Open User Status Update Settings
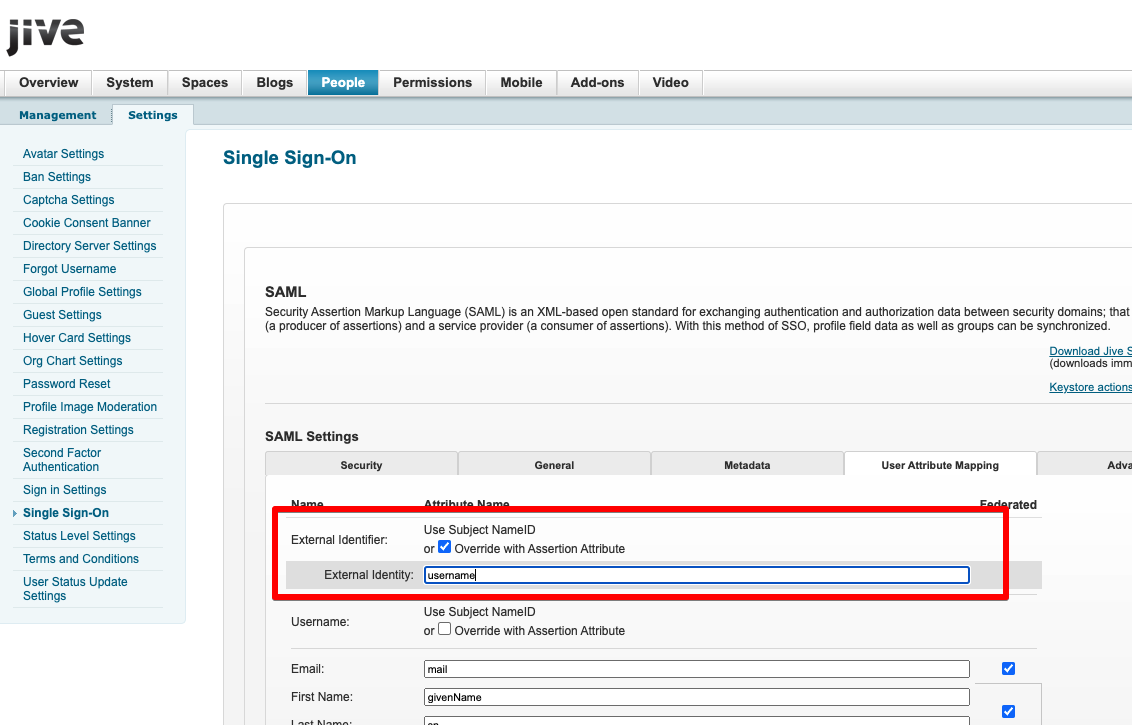The height and width of the screenshot is (725, 1132). click(75, 590)
